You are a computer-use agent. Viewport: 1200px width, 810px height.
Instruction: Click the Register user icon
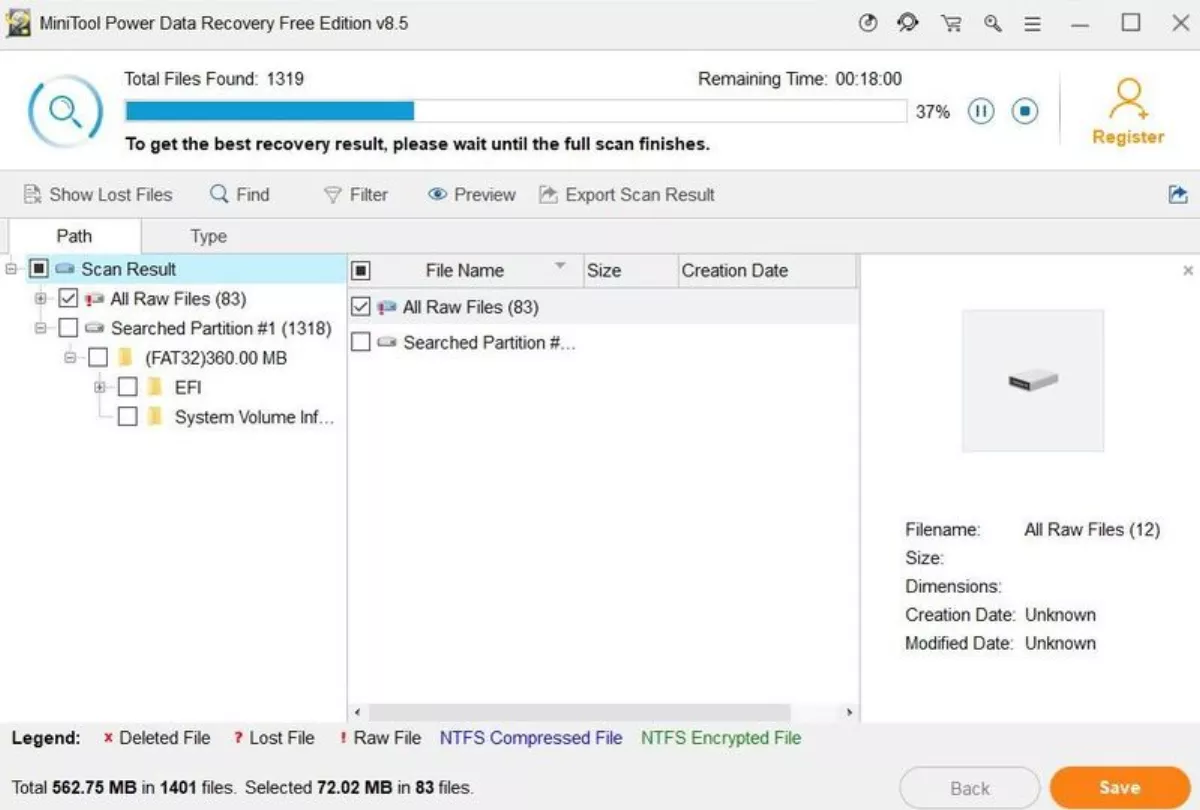(x=1128, y=98)
